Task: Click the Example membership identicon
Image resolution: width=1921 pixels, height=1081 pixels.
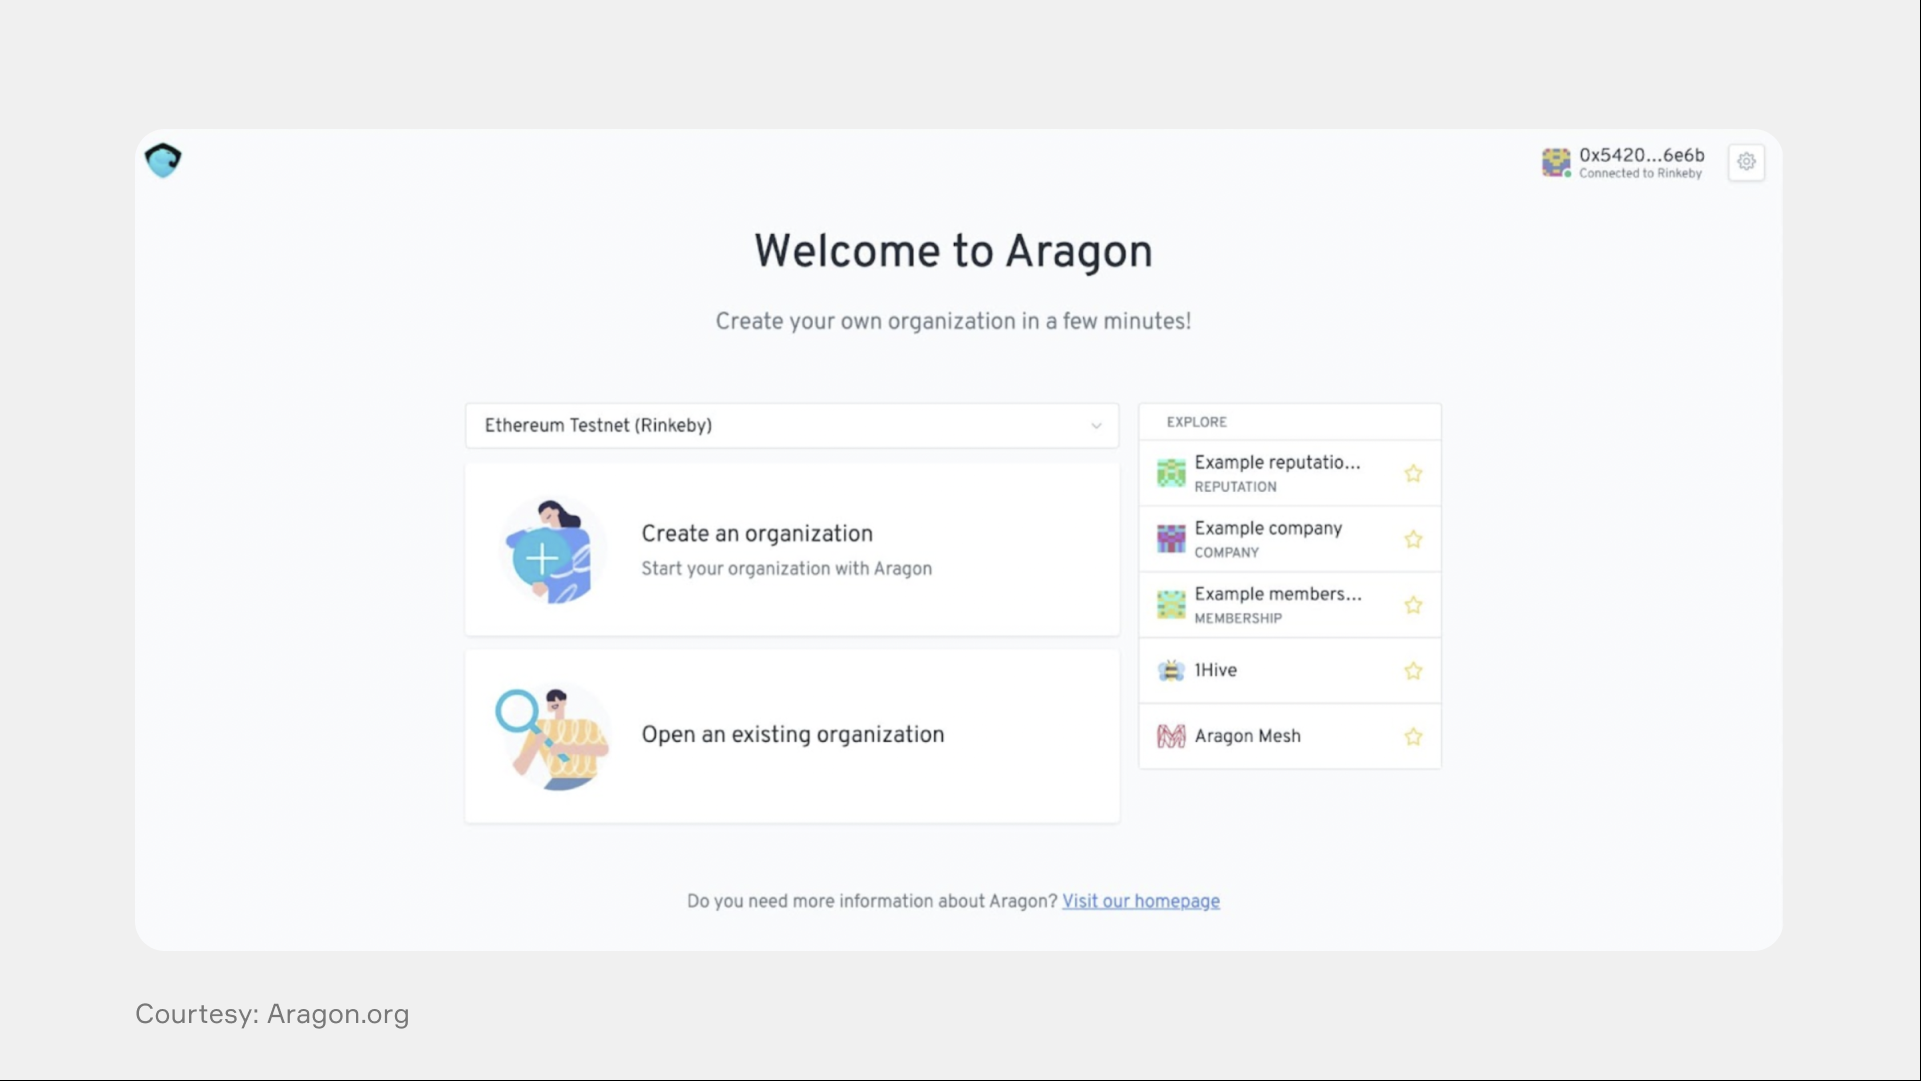Action: pos(1171,605)
